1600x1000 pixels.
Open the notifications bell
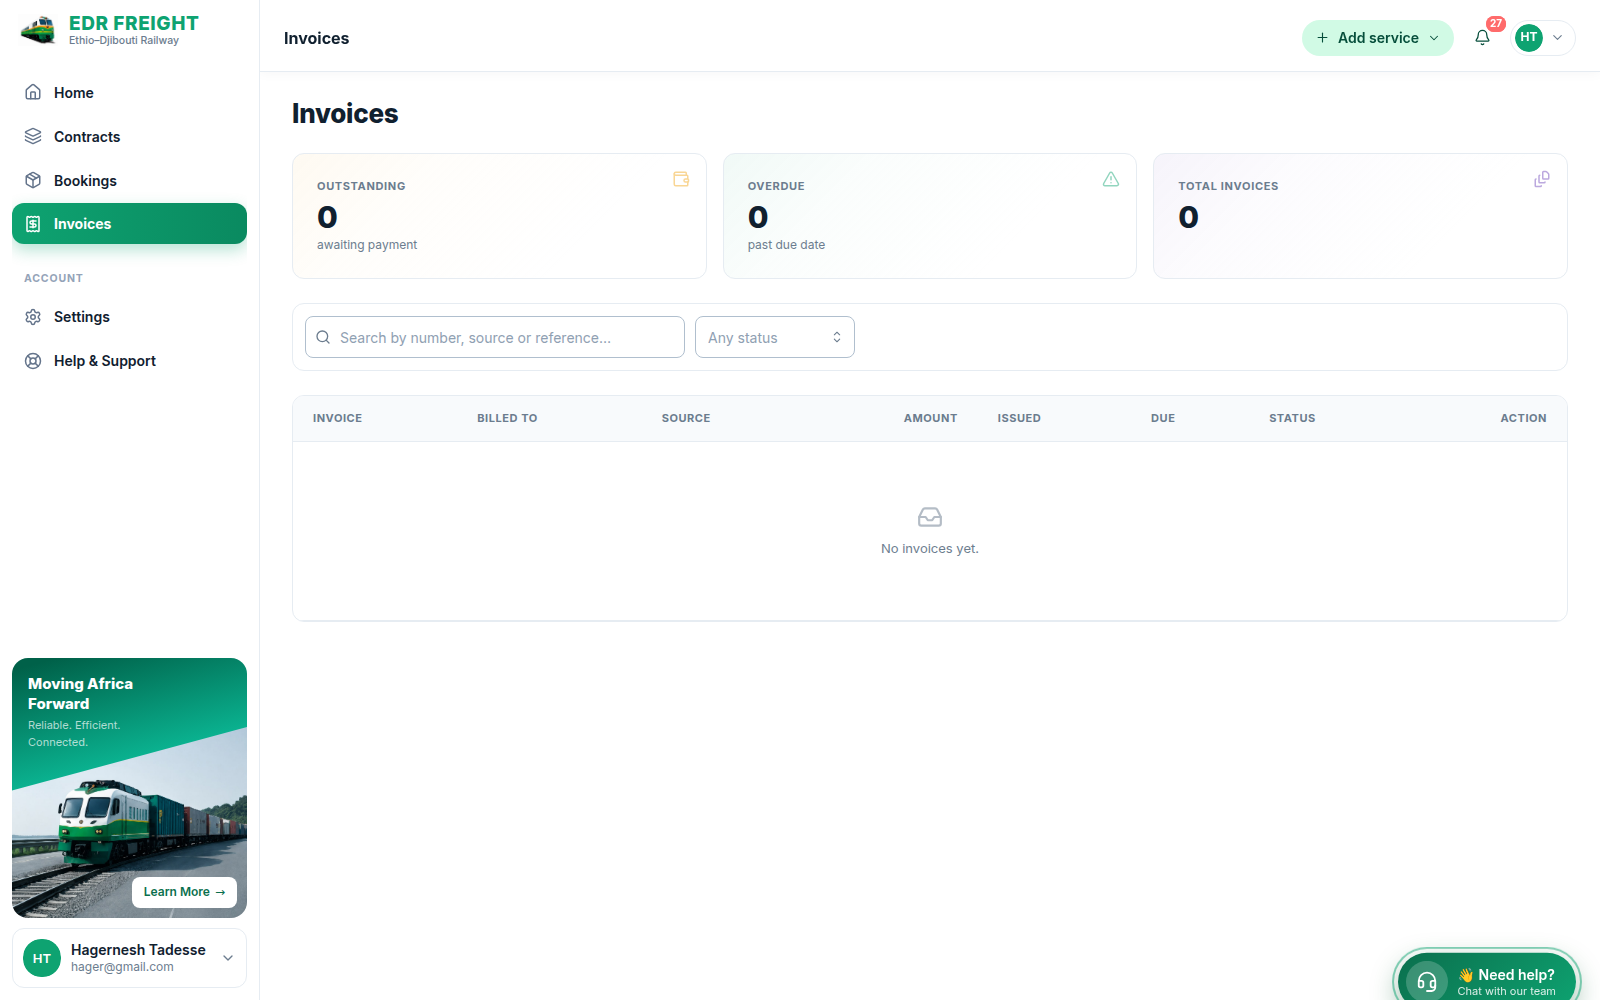click(x=1482, y=38)
